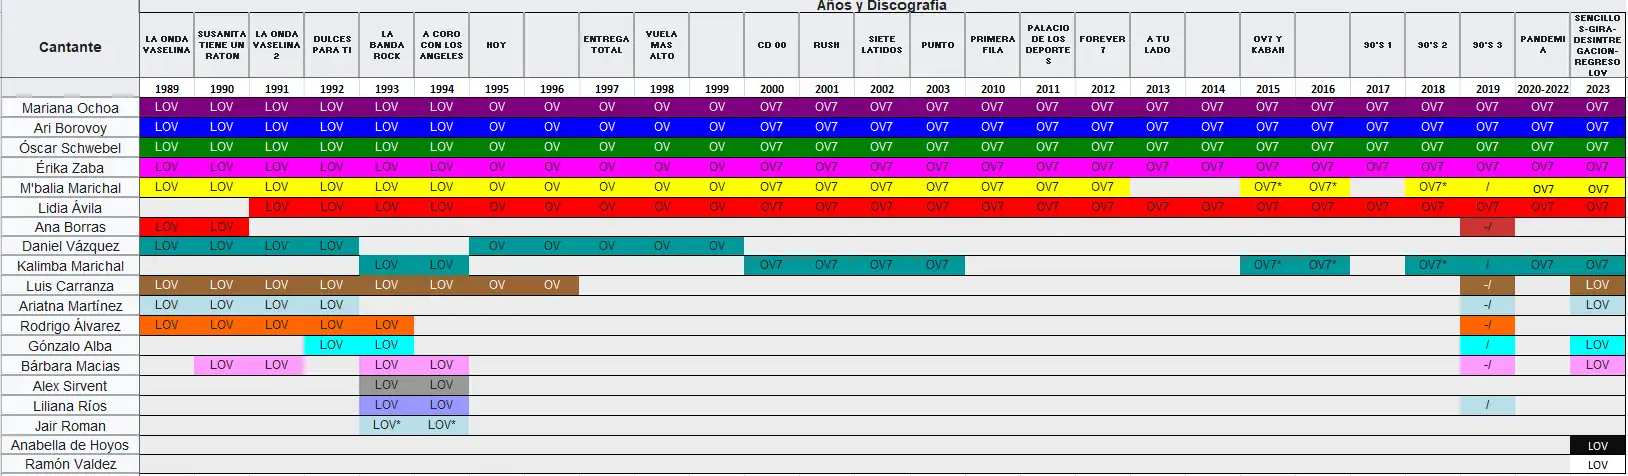Screen dimensions: 1628x476
Task: Select the PRIMERA FILA album header
Action: tap(992, 45)
